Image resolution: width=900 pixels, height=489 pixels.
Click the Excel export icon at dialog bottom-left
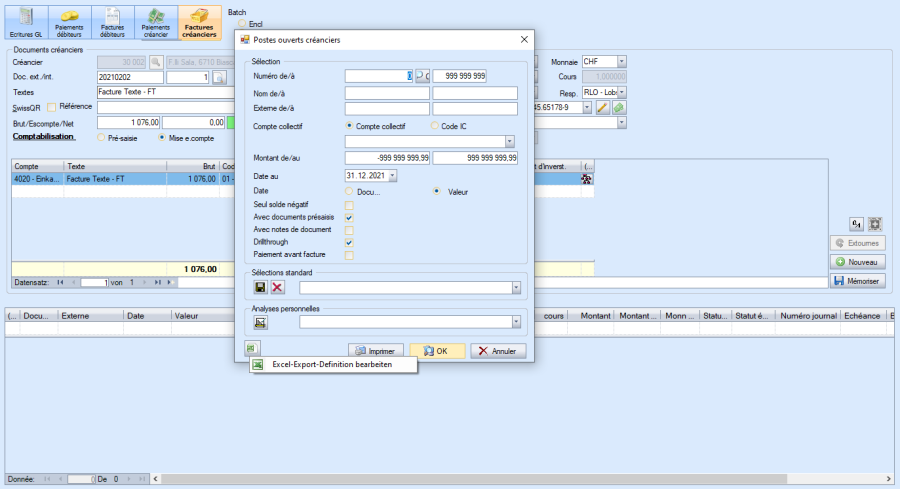253,348
